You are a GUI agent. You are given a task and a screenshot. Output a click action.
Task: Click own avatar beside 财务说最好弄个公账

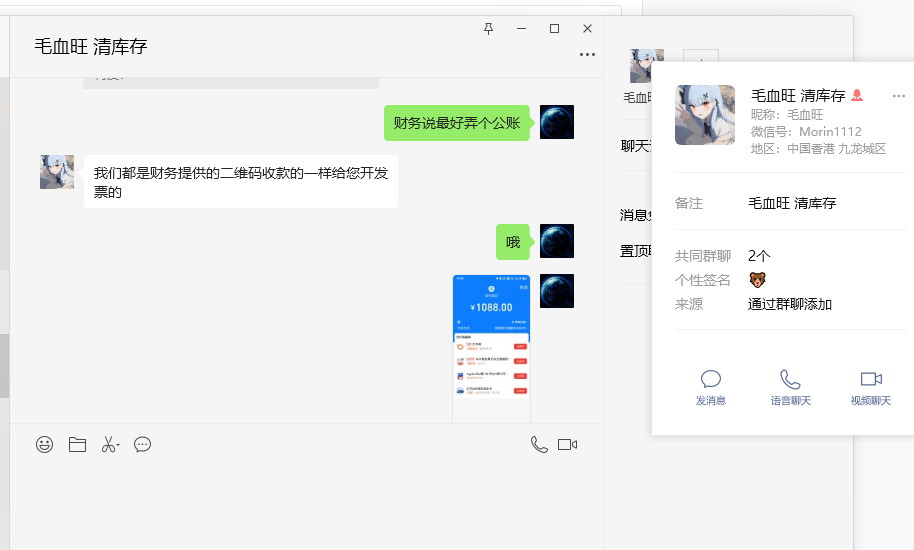click(557, 122)
